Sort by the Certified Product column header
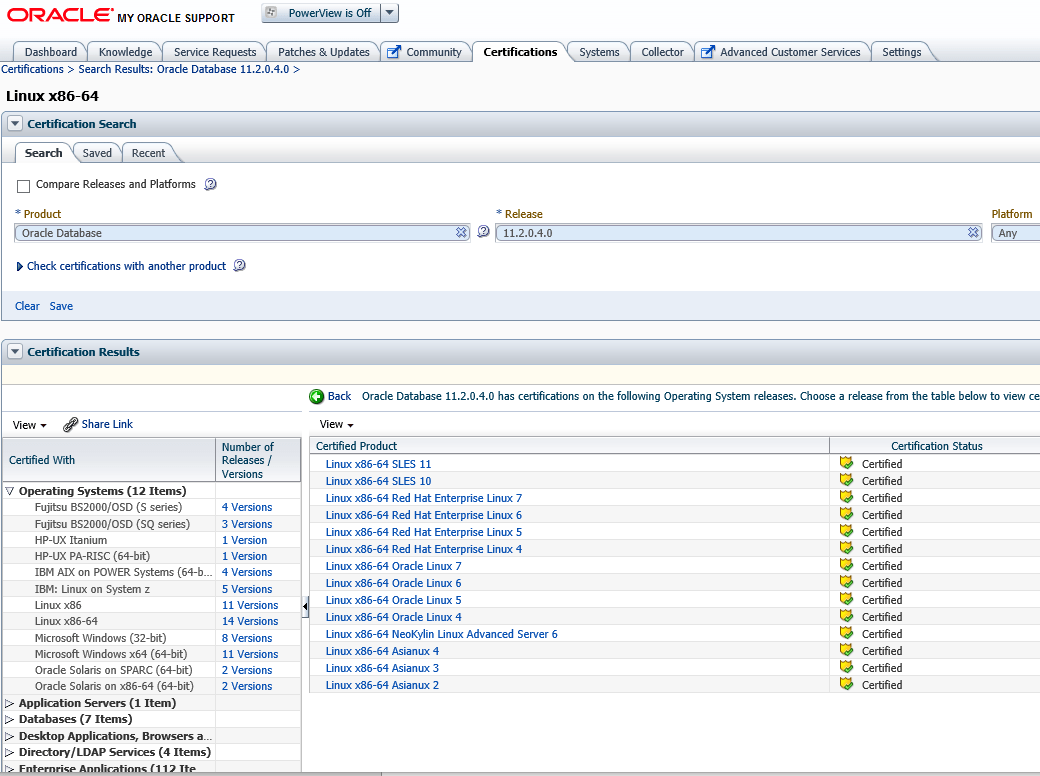The width and height of the screenshot is (1040, 776). 569,446
